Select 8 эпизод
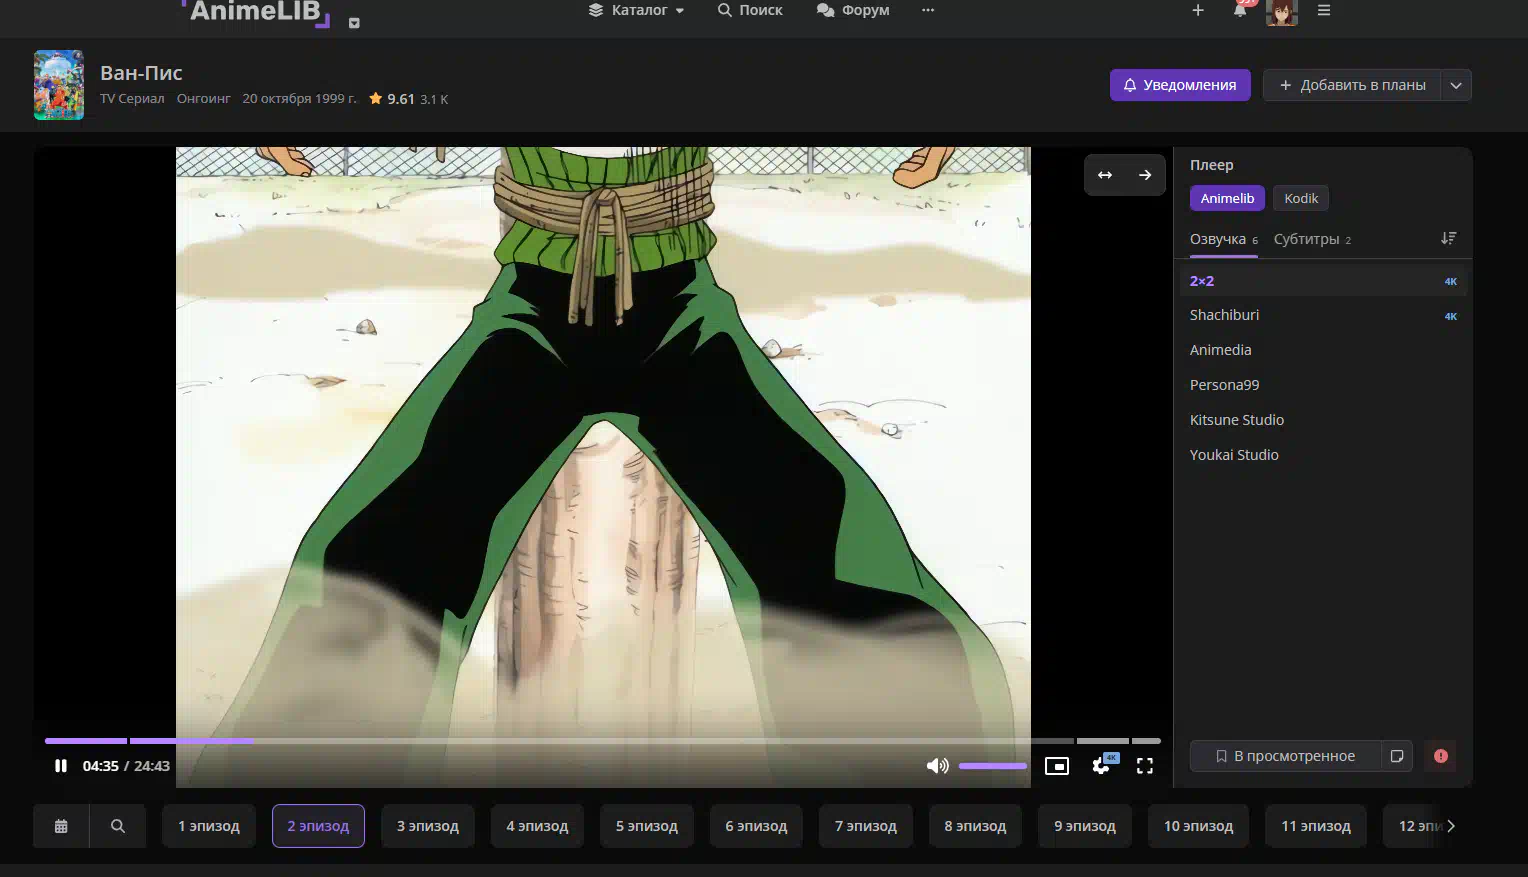1528x877 pixels. pos(975,826)
